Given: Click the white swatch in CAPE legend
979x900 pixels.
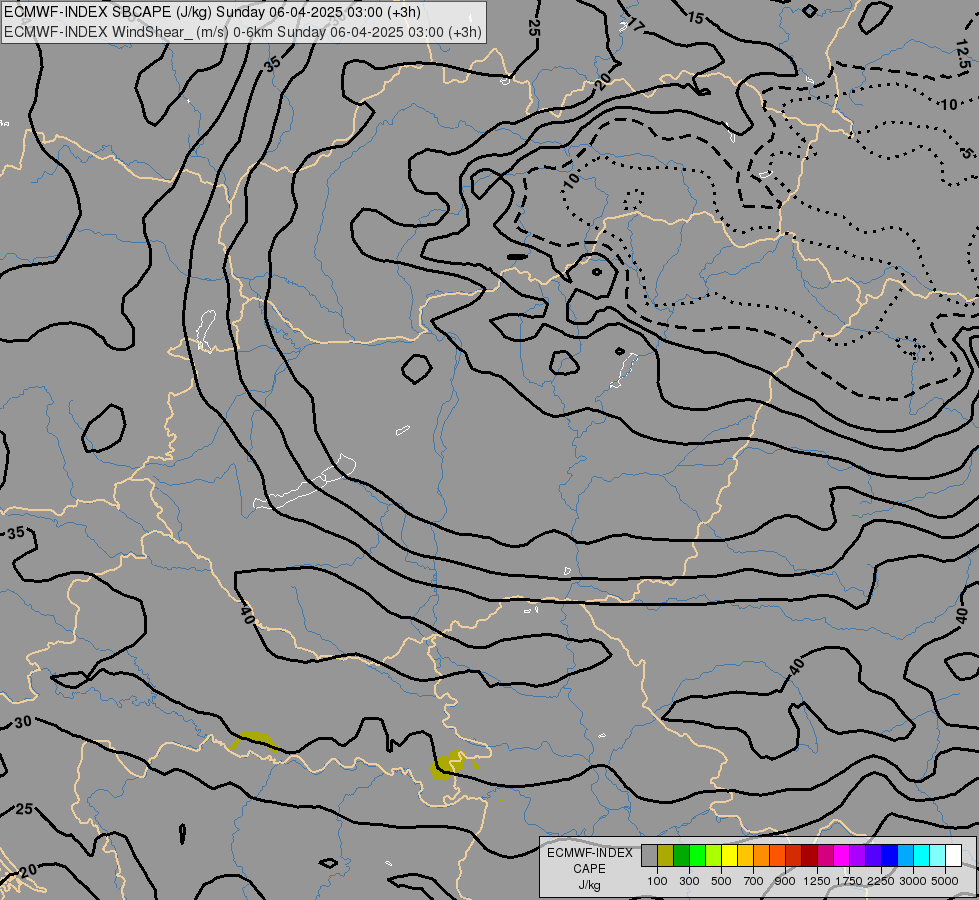Looking at the screenshot, I should (953, 856).
